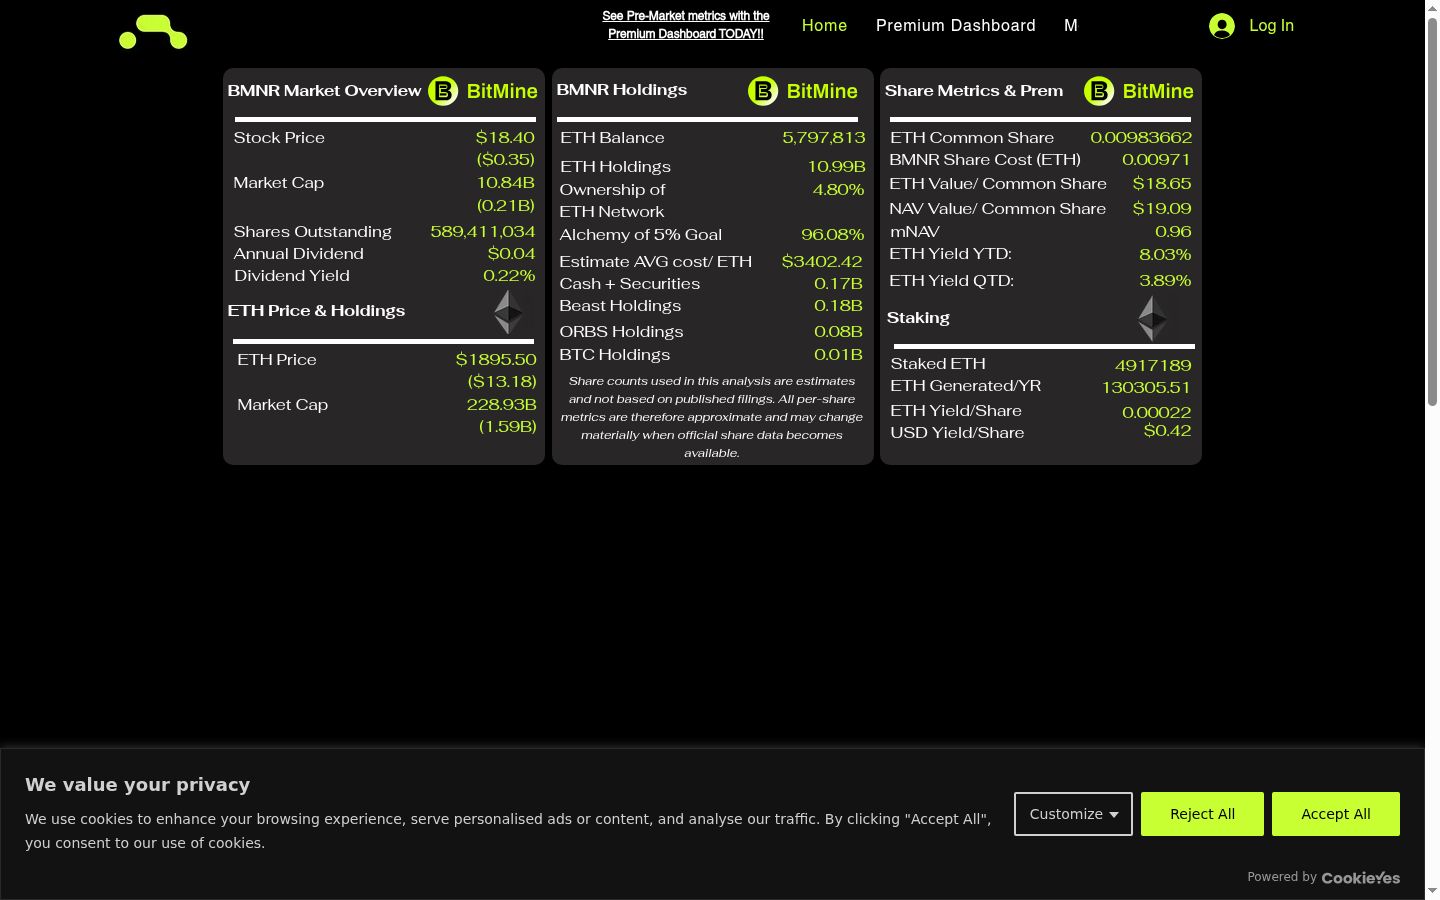This screenshot has height=900, width=1440.
Task: Click the BMNR market cap value 10.84B
Action: pos(505,183)
